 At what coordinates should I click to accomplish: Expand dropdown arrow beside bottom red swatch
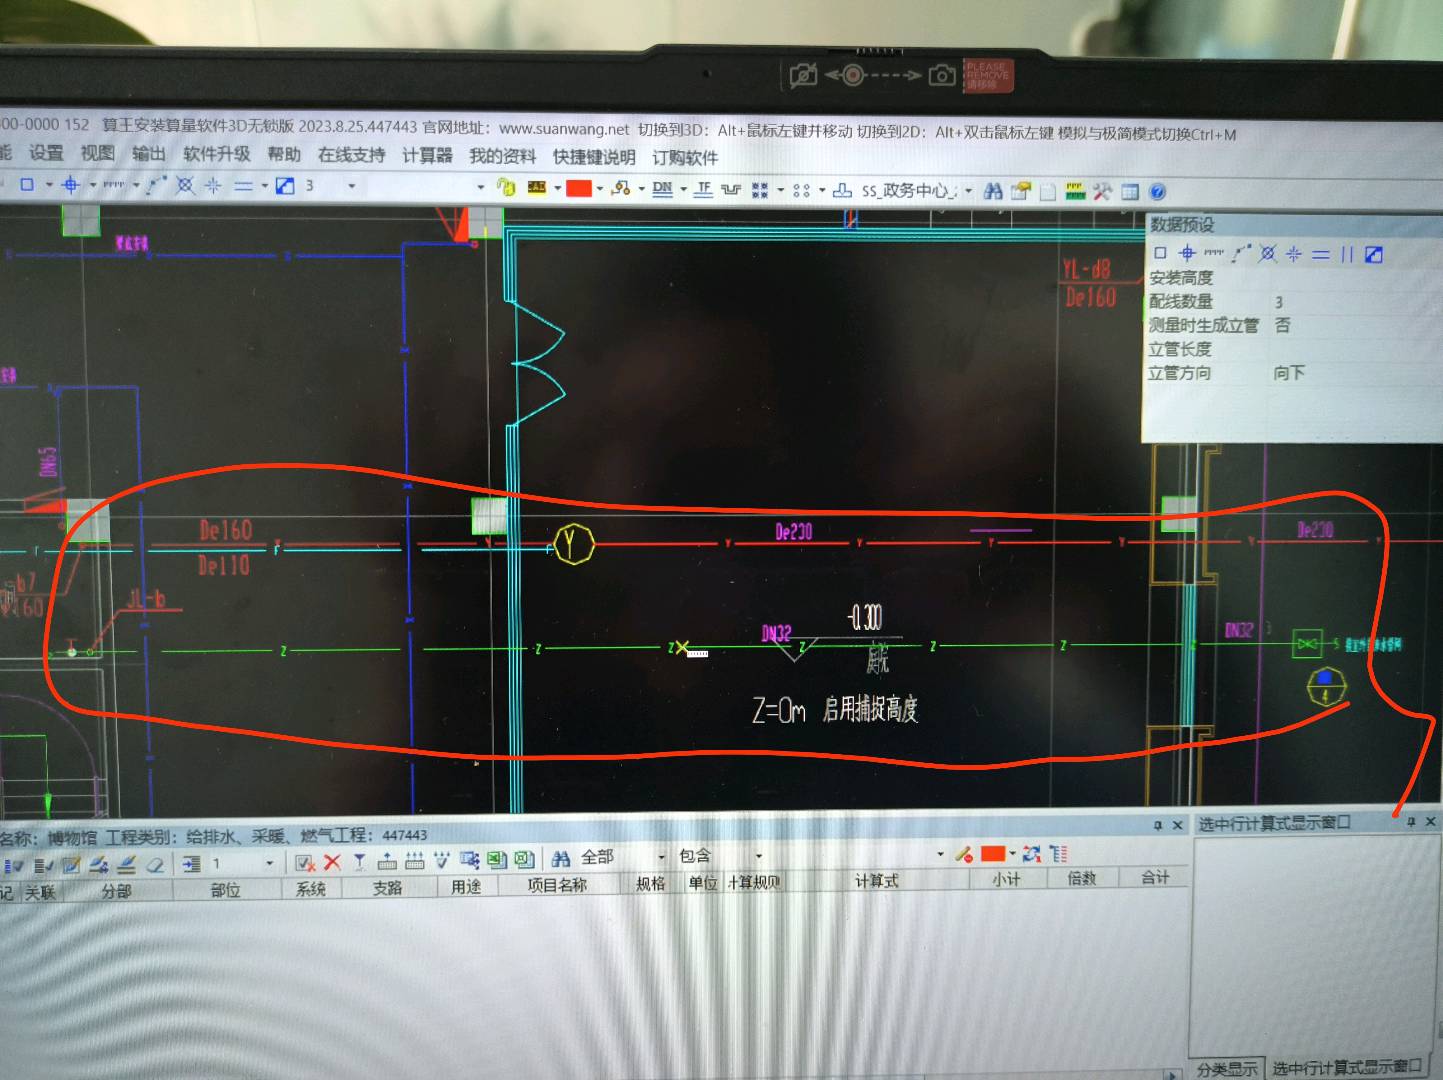1012,853
